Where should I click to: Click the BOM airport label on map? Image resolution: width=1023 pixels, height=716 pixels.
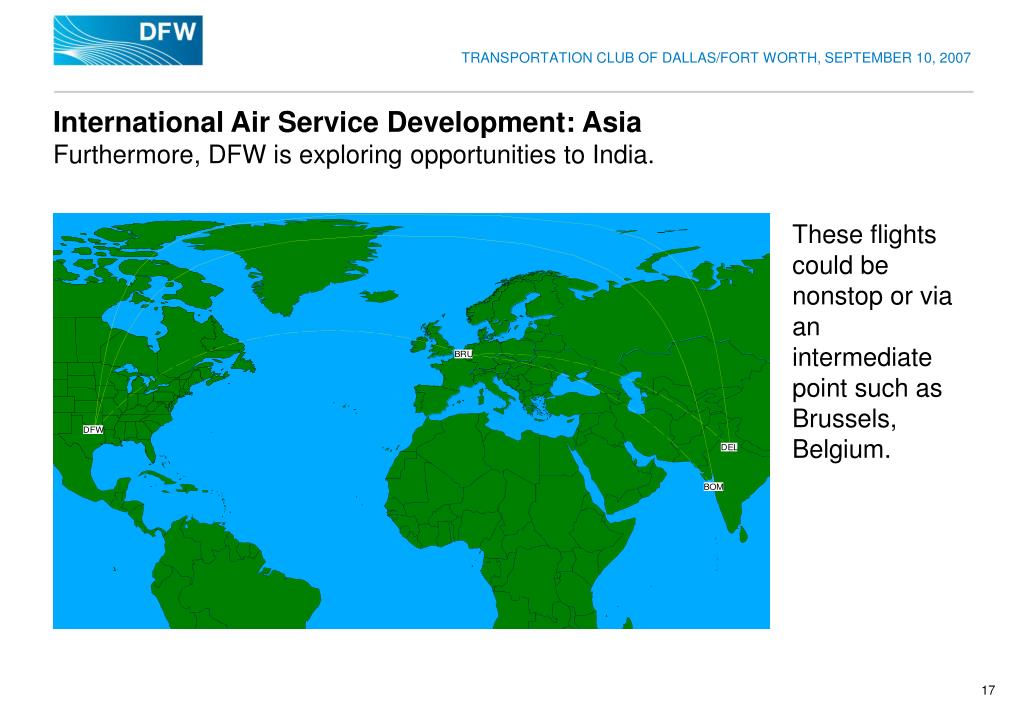click(x=713, y=487)
